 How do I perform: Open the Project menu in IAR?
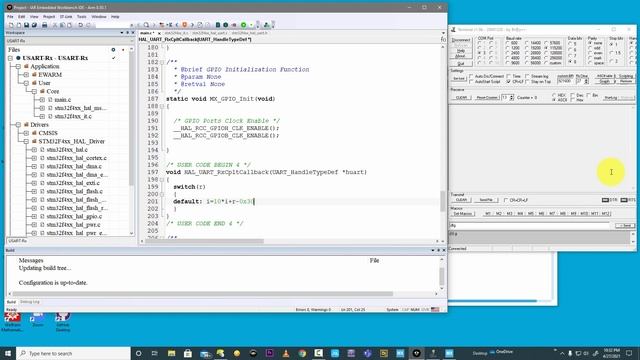pyautogui.click(x=49, y=17)
